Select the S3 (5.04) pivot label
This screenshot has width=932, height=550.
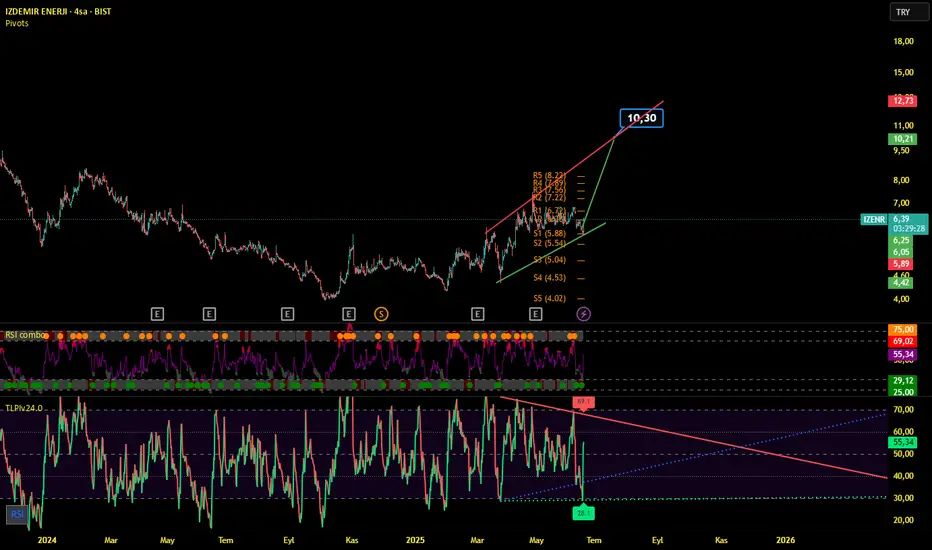pyautogui.click(x=549, y=260)
